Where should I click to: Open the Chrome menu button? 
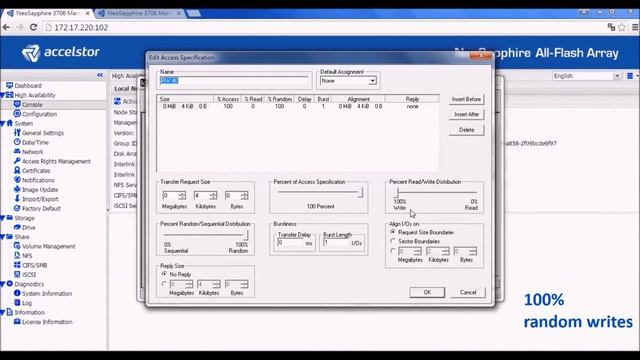635,27
